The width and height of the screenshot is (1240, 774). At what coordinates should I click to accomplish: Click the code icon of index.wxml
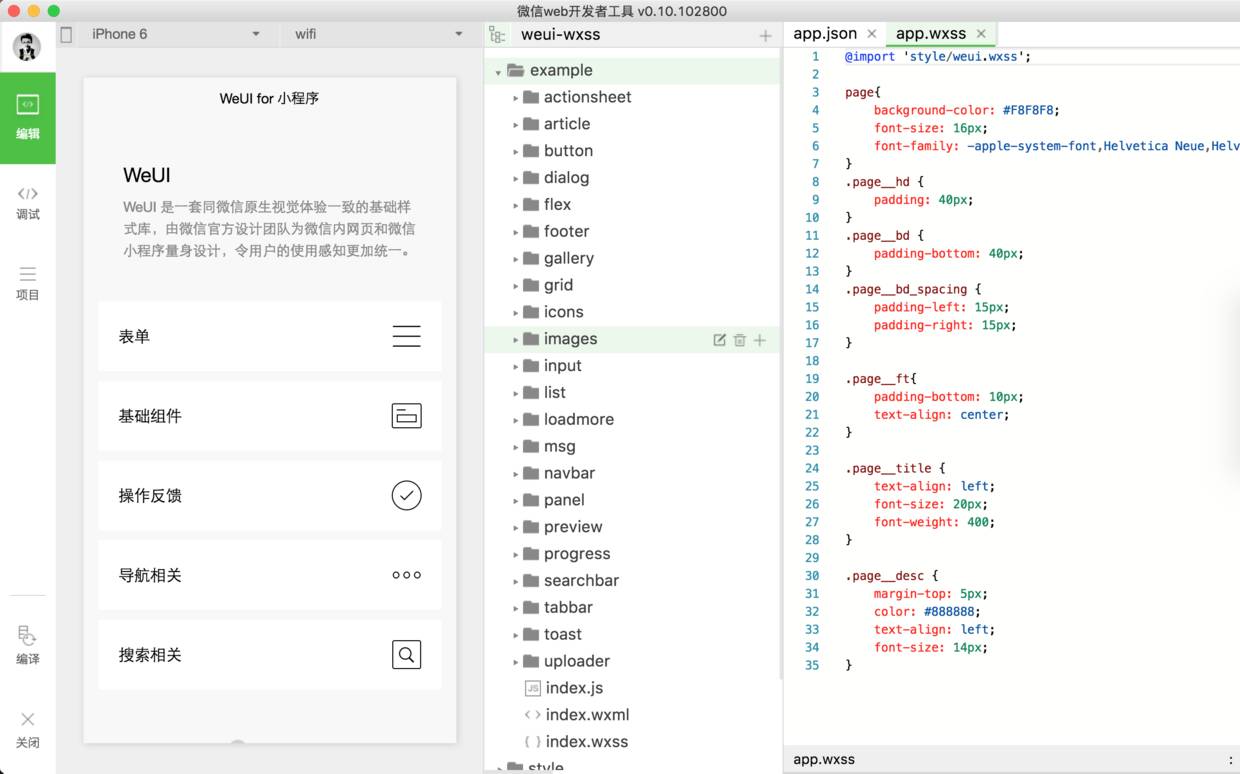pos(533,715)
